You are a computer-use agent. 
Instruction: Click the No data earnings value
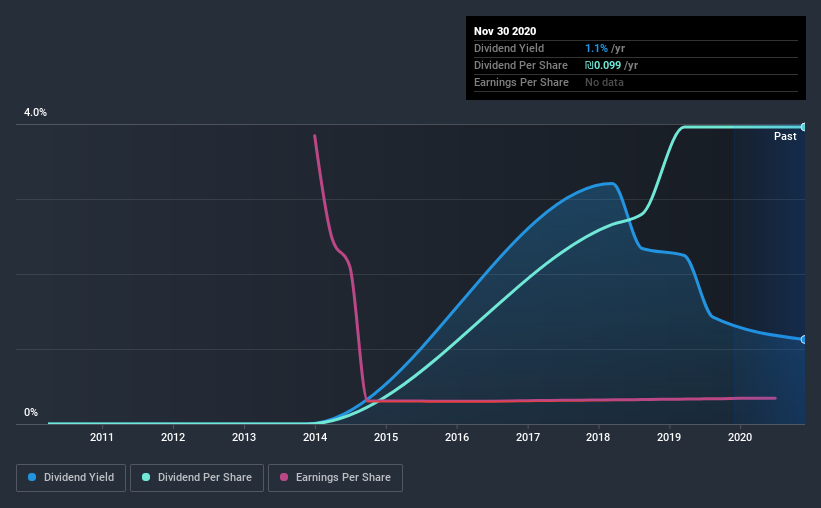[x=604, y=82]
